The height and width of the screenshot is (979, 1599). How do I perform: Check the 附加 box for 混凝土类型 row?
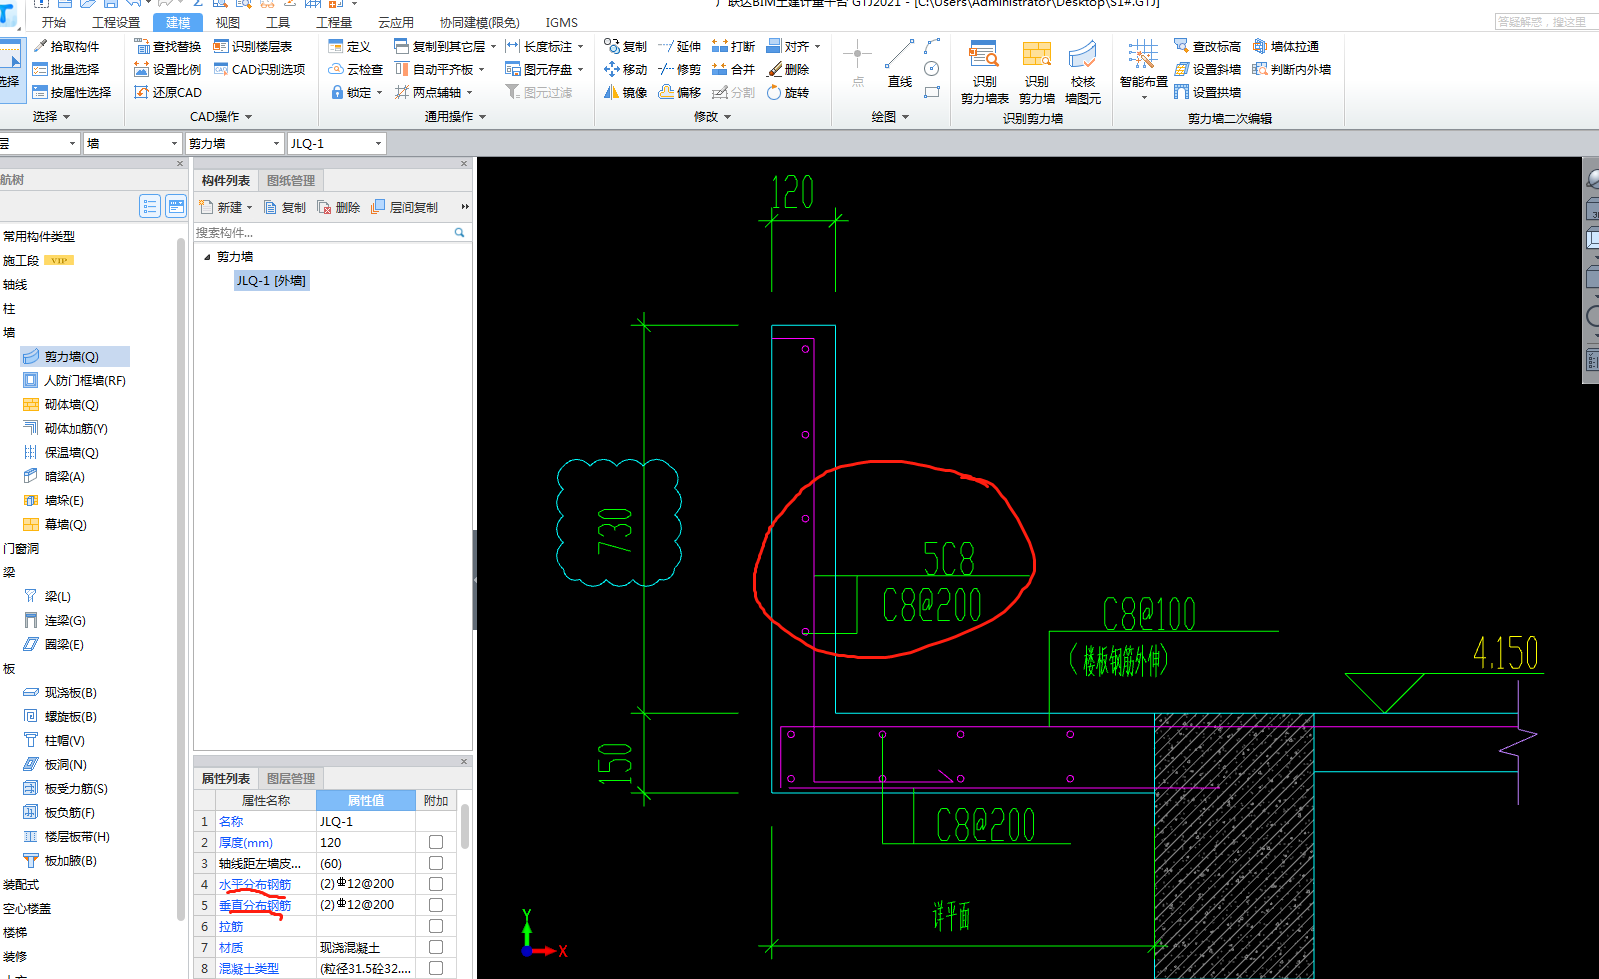click(436, 968)
